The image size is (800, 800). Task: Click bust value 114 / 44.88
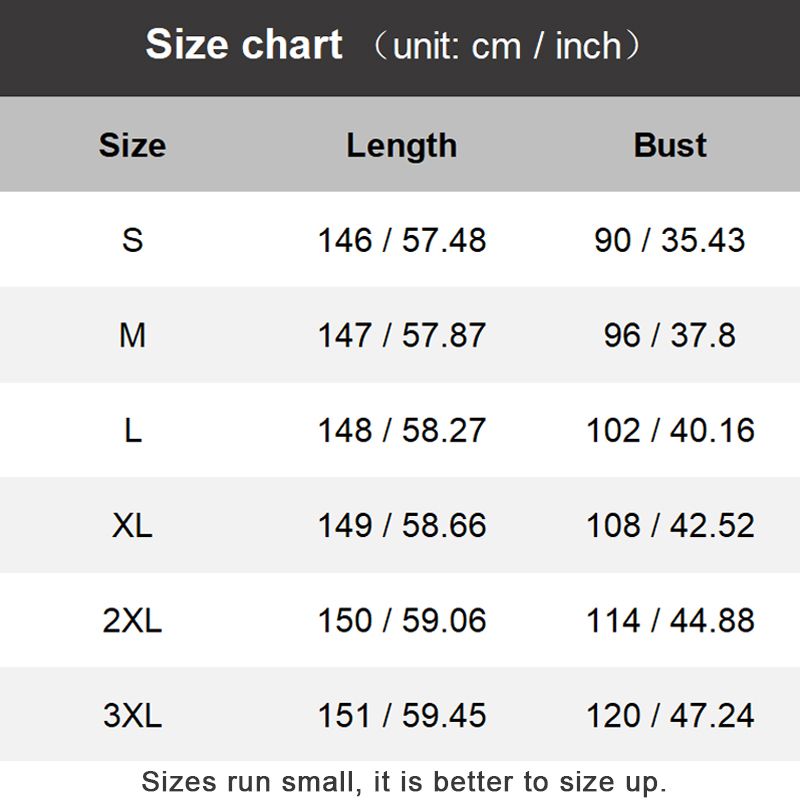coord(670,620)
